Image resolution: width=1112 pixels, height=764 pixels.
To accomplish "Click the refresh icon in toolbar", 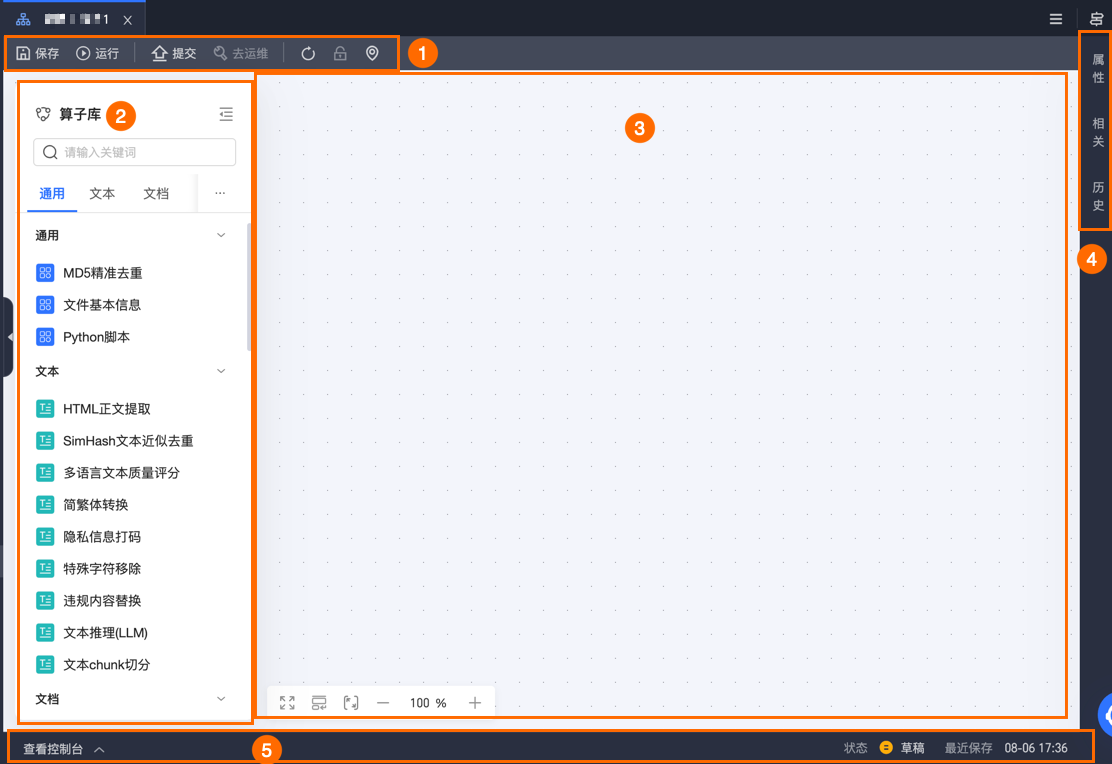I will (308, 53).
